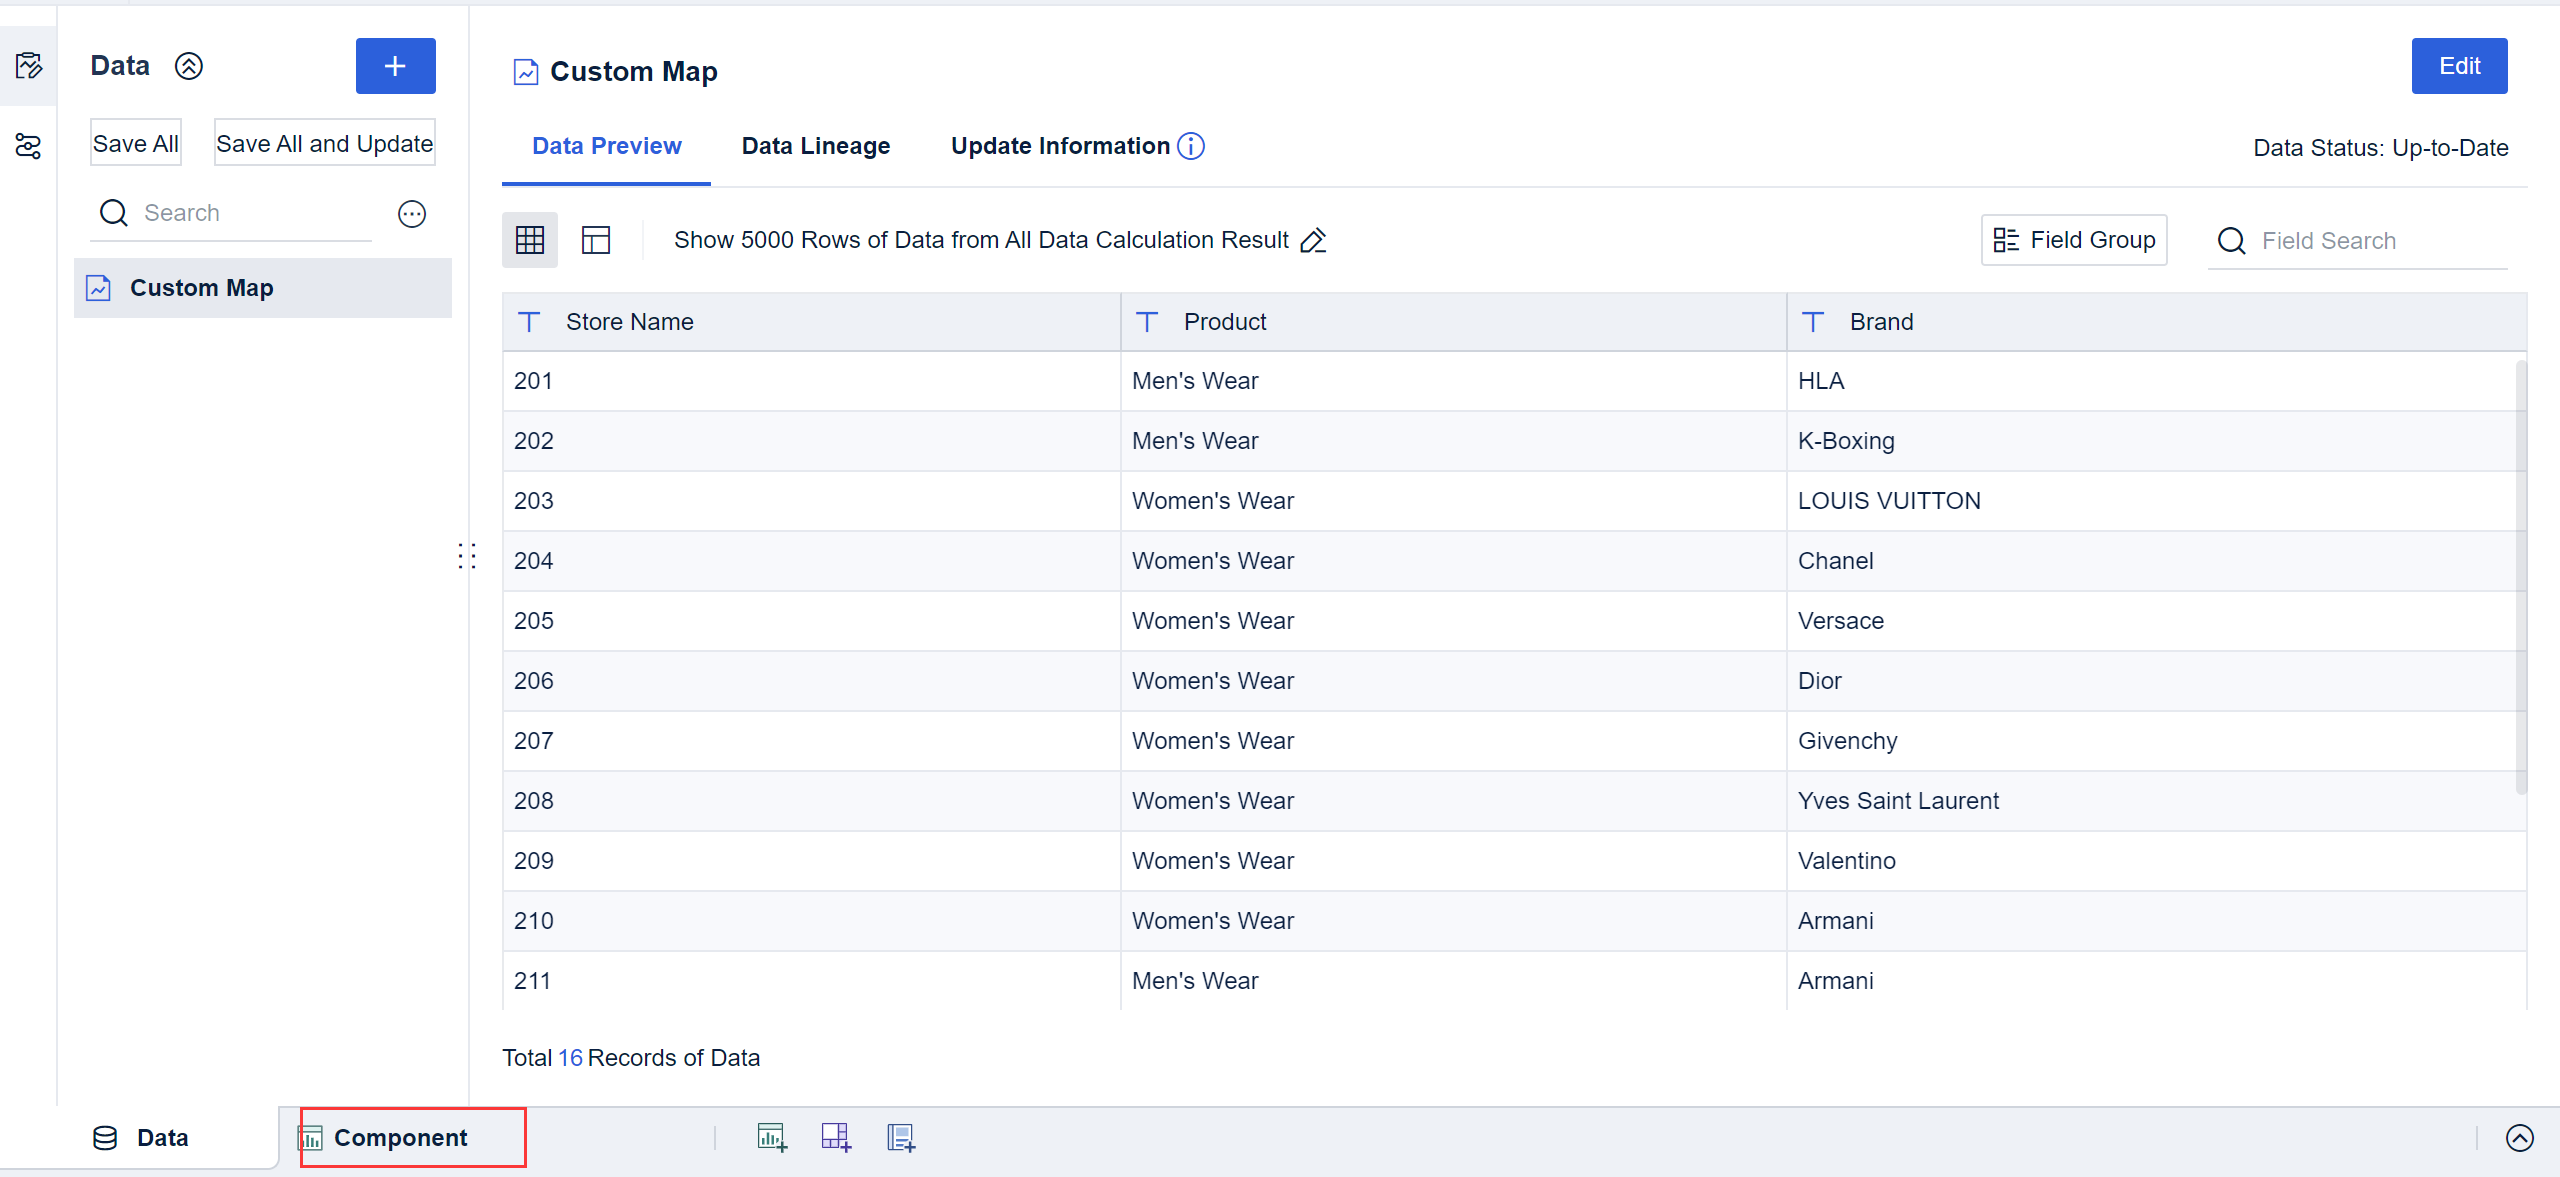2560x1177 pixels.
Task: Click the Yves Saint Laurent cell
Action: click(x=2157, y=801)
